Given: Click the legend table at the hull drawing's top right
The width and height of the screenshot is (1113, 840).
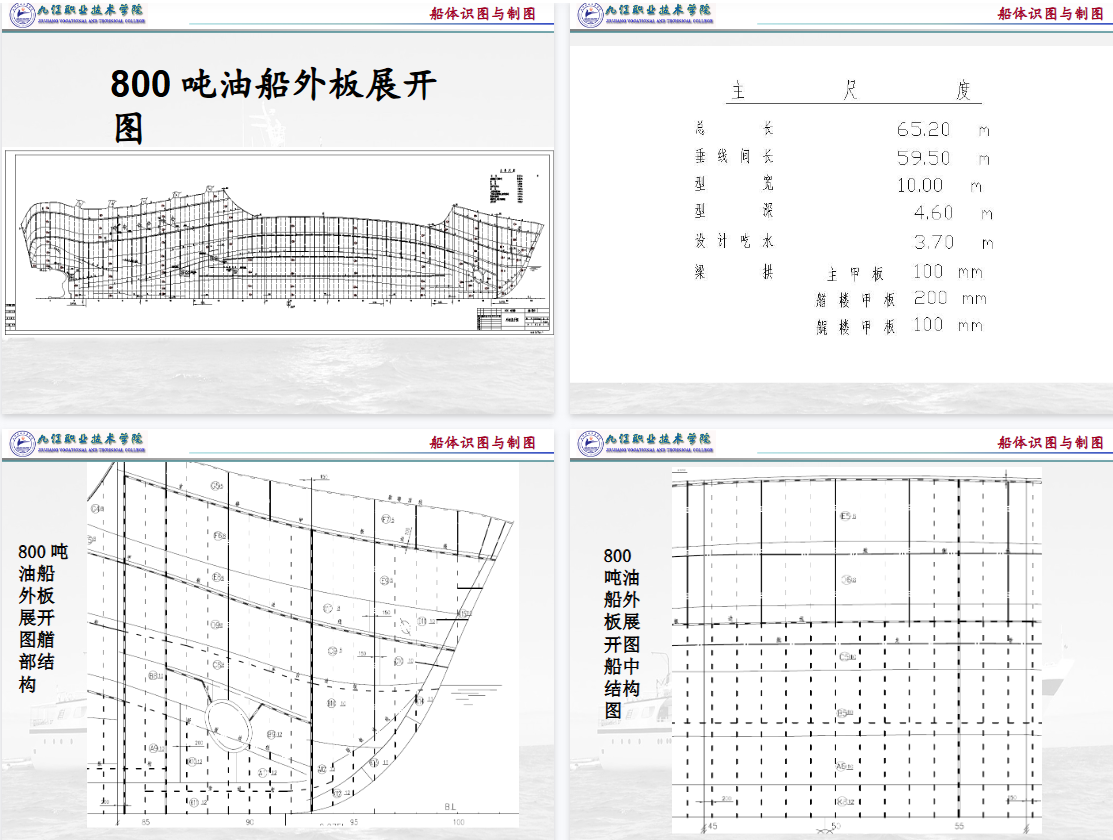Looking at the screenshot, I should tap(506, 187).
